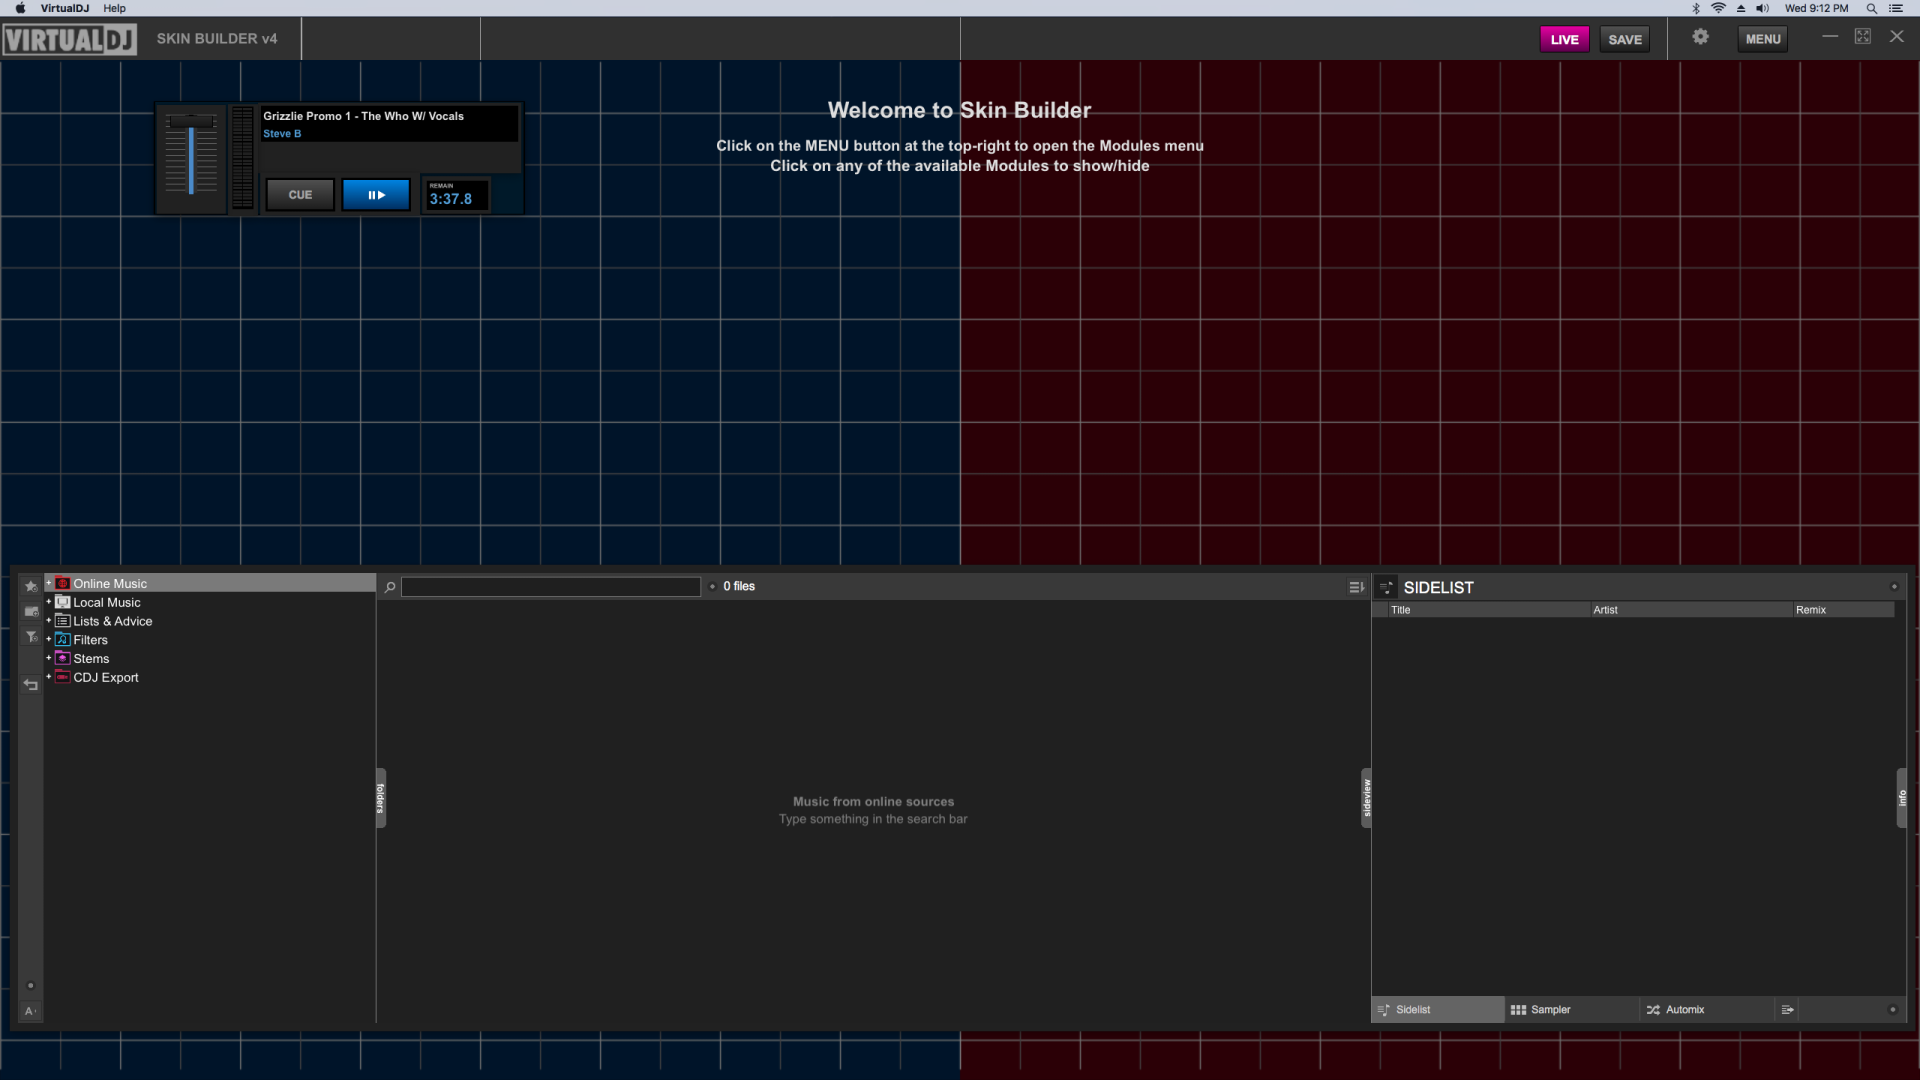The width and height of the screenshot is (1920, 1080).
Task: Toggle the folders panel side handle
Action: [381, 797]
